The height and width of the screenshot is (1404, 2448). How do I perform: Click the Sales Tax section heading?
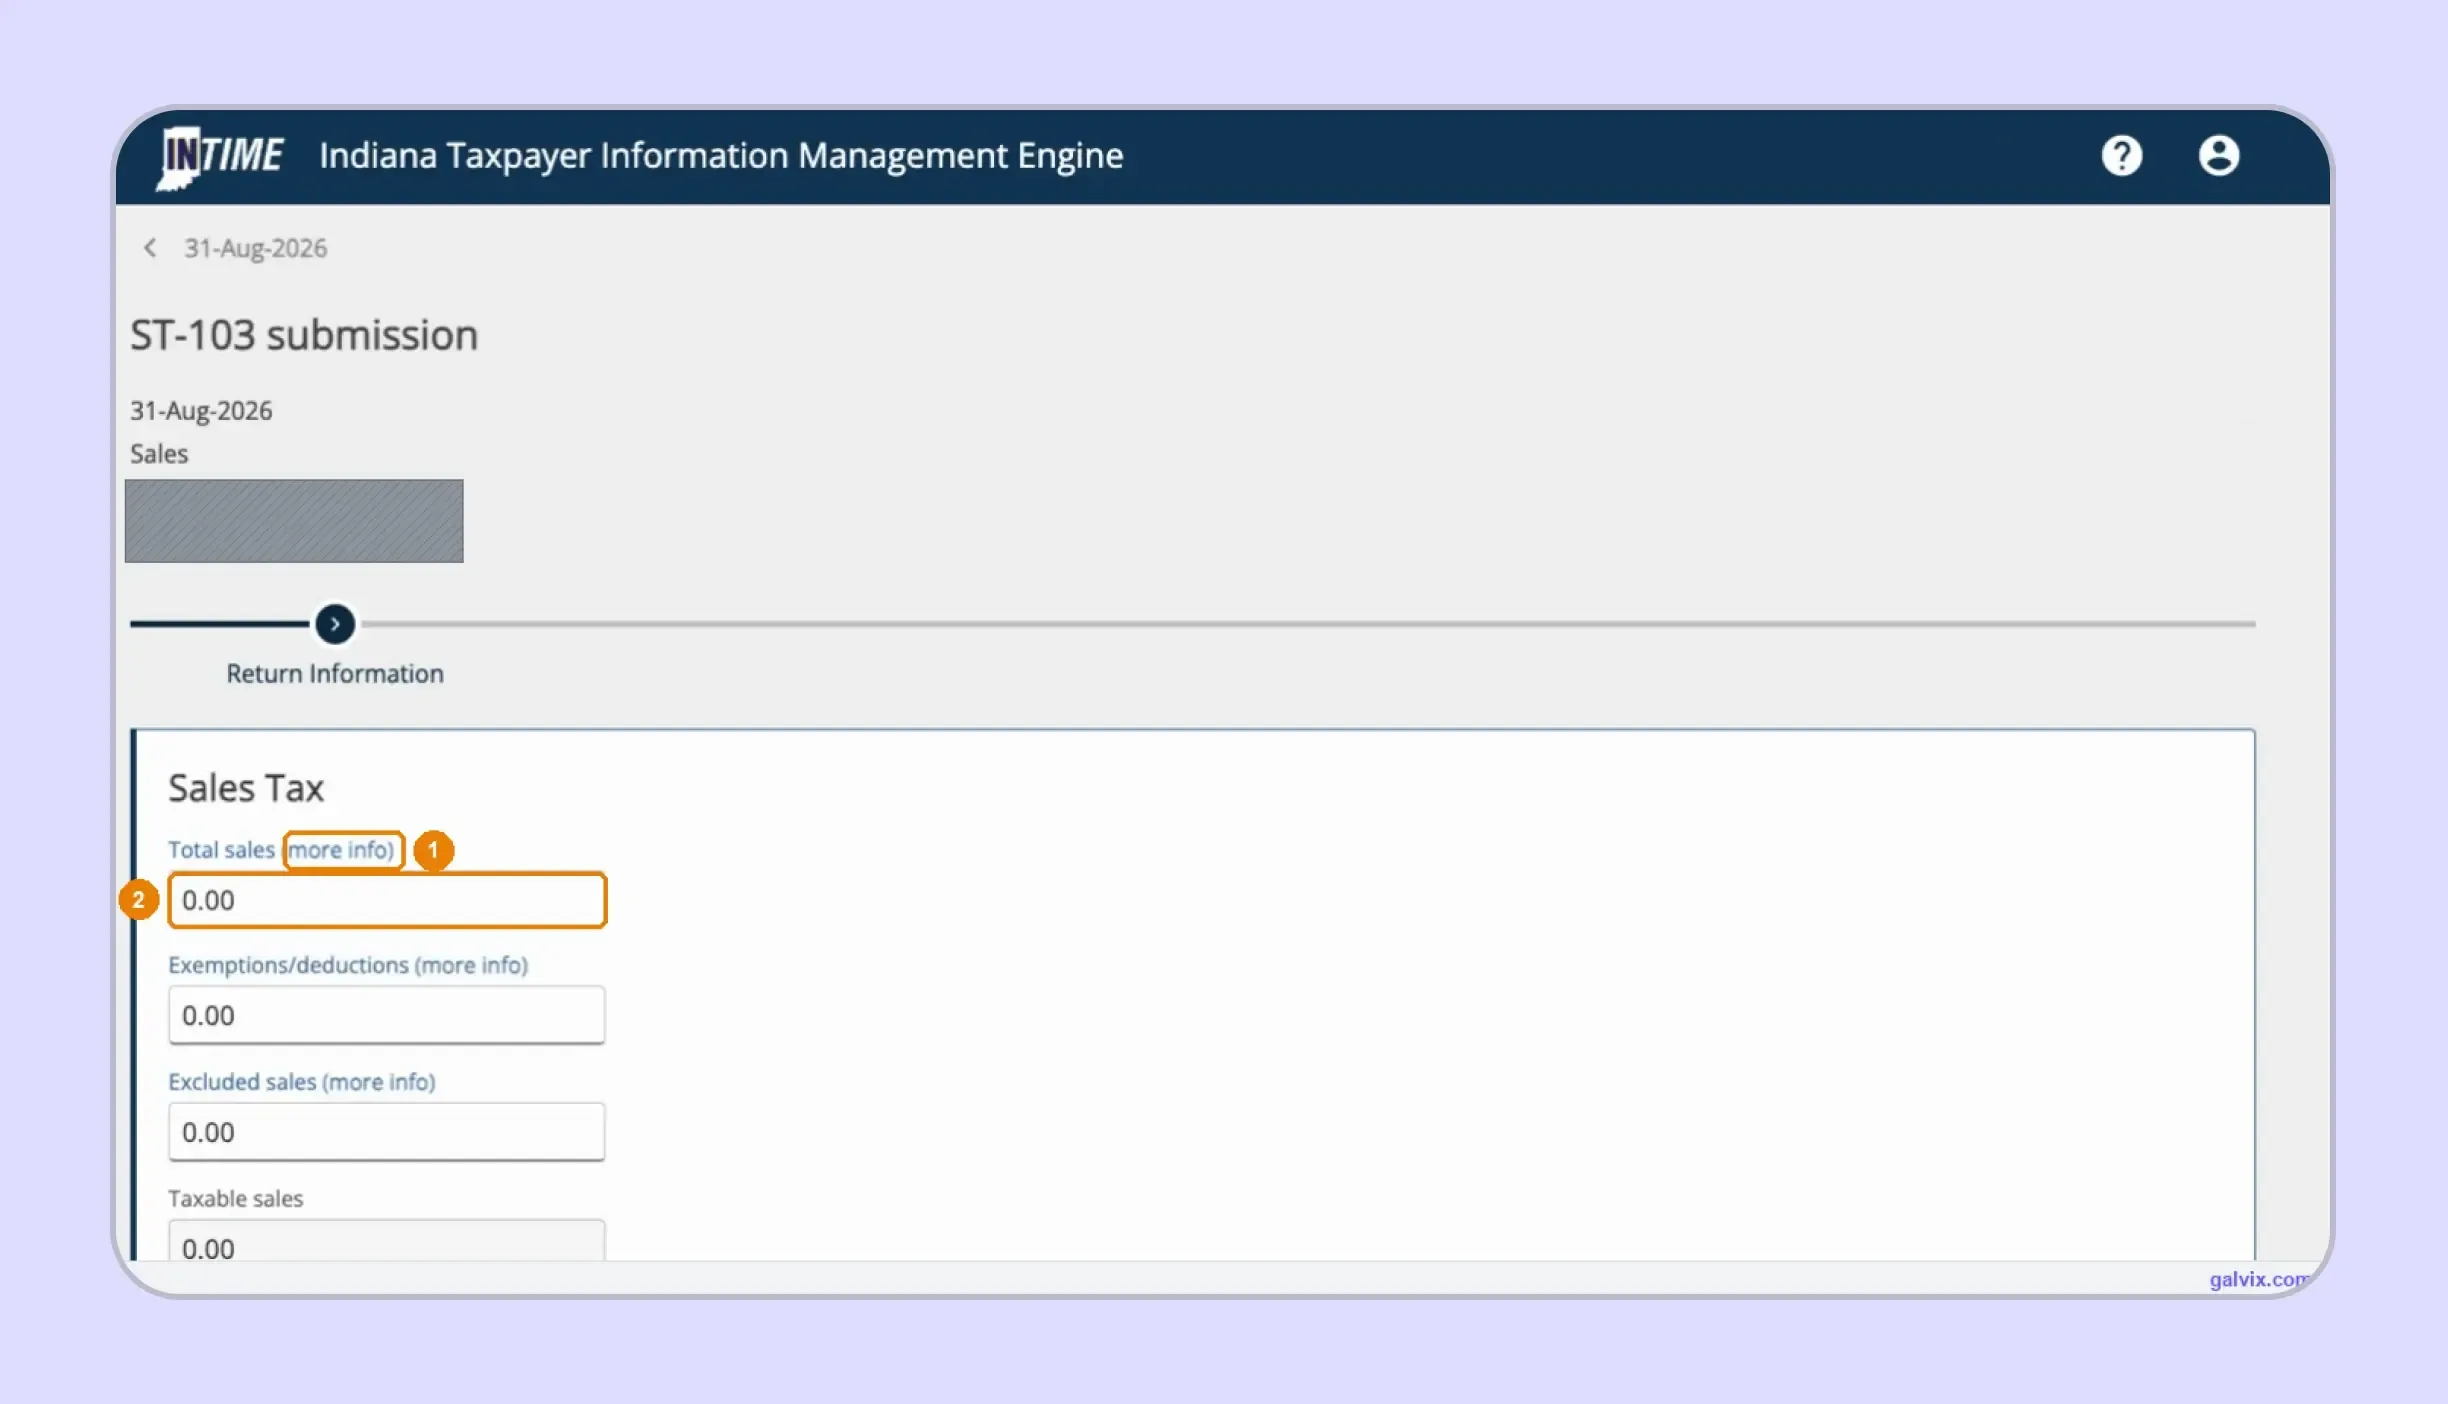coord(246,788)
